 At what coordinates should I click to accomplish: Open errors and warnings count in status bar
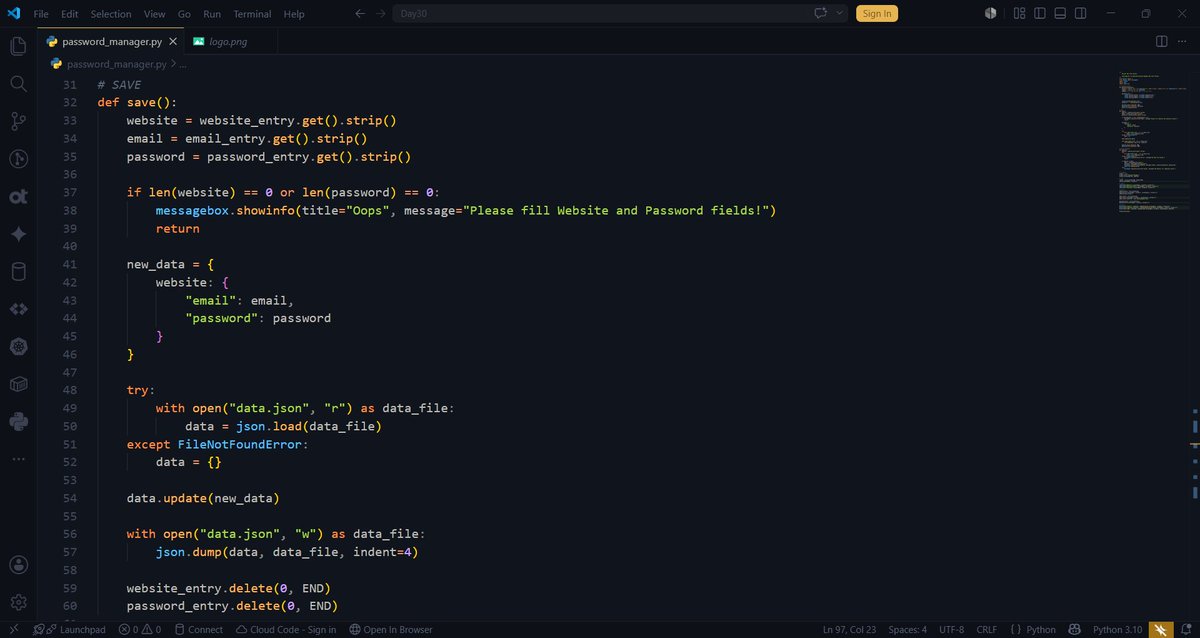tap(140, 629)
